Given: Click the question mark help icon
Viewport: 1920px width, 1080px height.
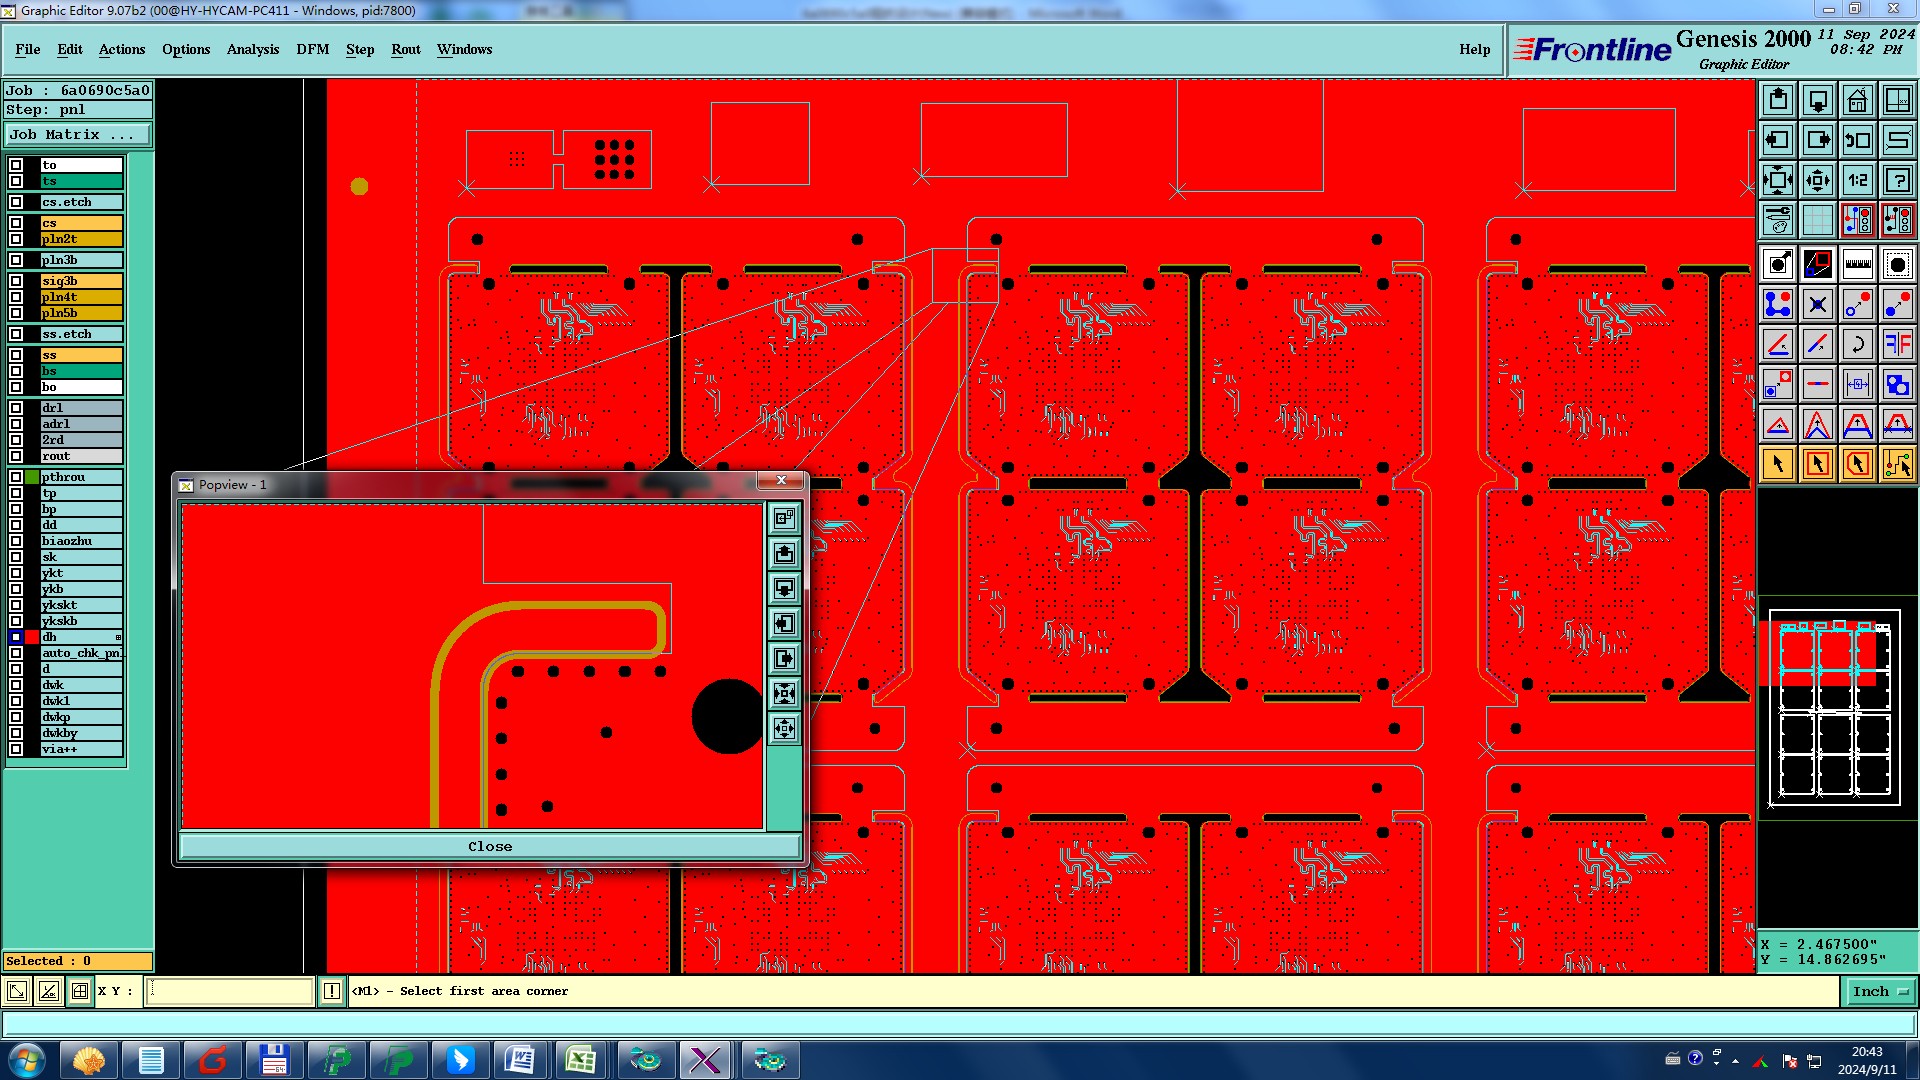Looking at the screenshot, I should (x=1897, y=180).
